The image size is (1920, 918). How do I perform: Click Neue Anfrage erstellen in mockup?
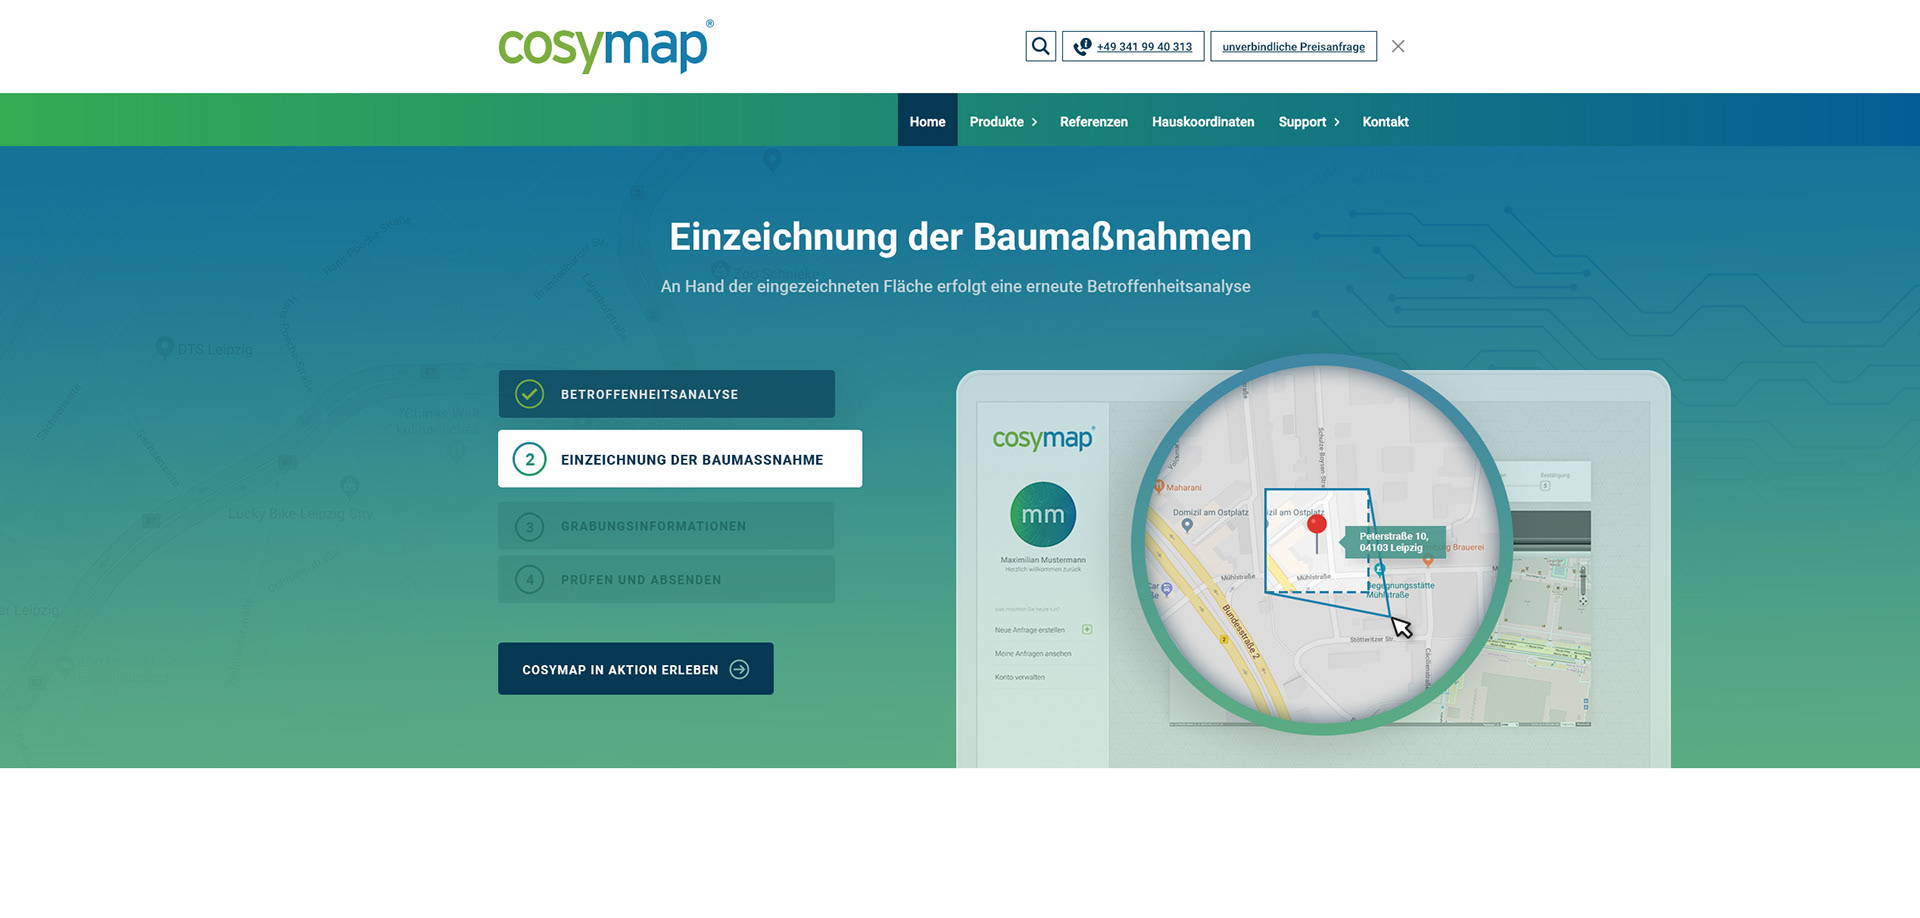1029,630
